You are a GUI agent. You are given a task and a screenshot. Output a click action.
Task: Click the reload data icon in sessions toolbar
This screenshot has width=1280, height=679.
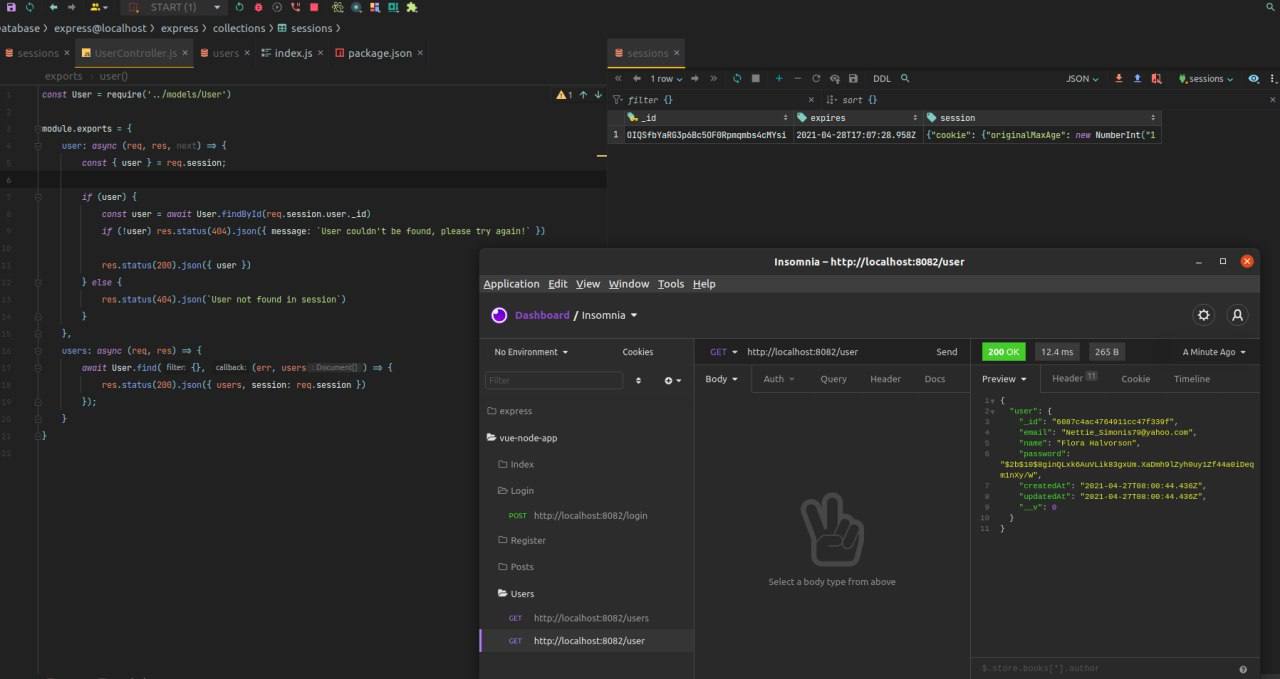737,79
